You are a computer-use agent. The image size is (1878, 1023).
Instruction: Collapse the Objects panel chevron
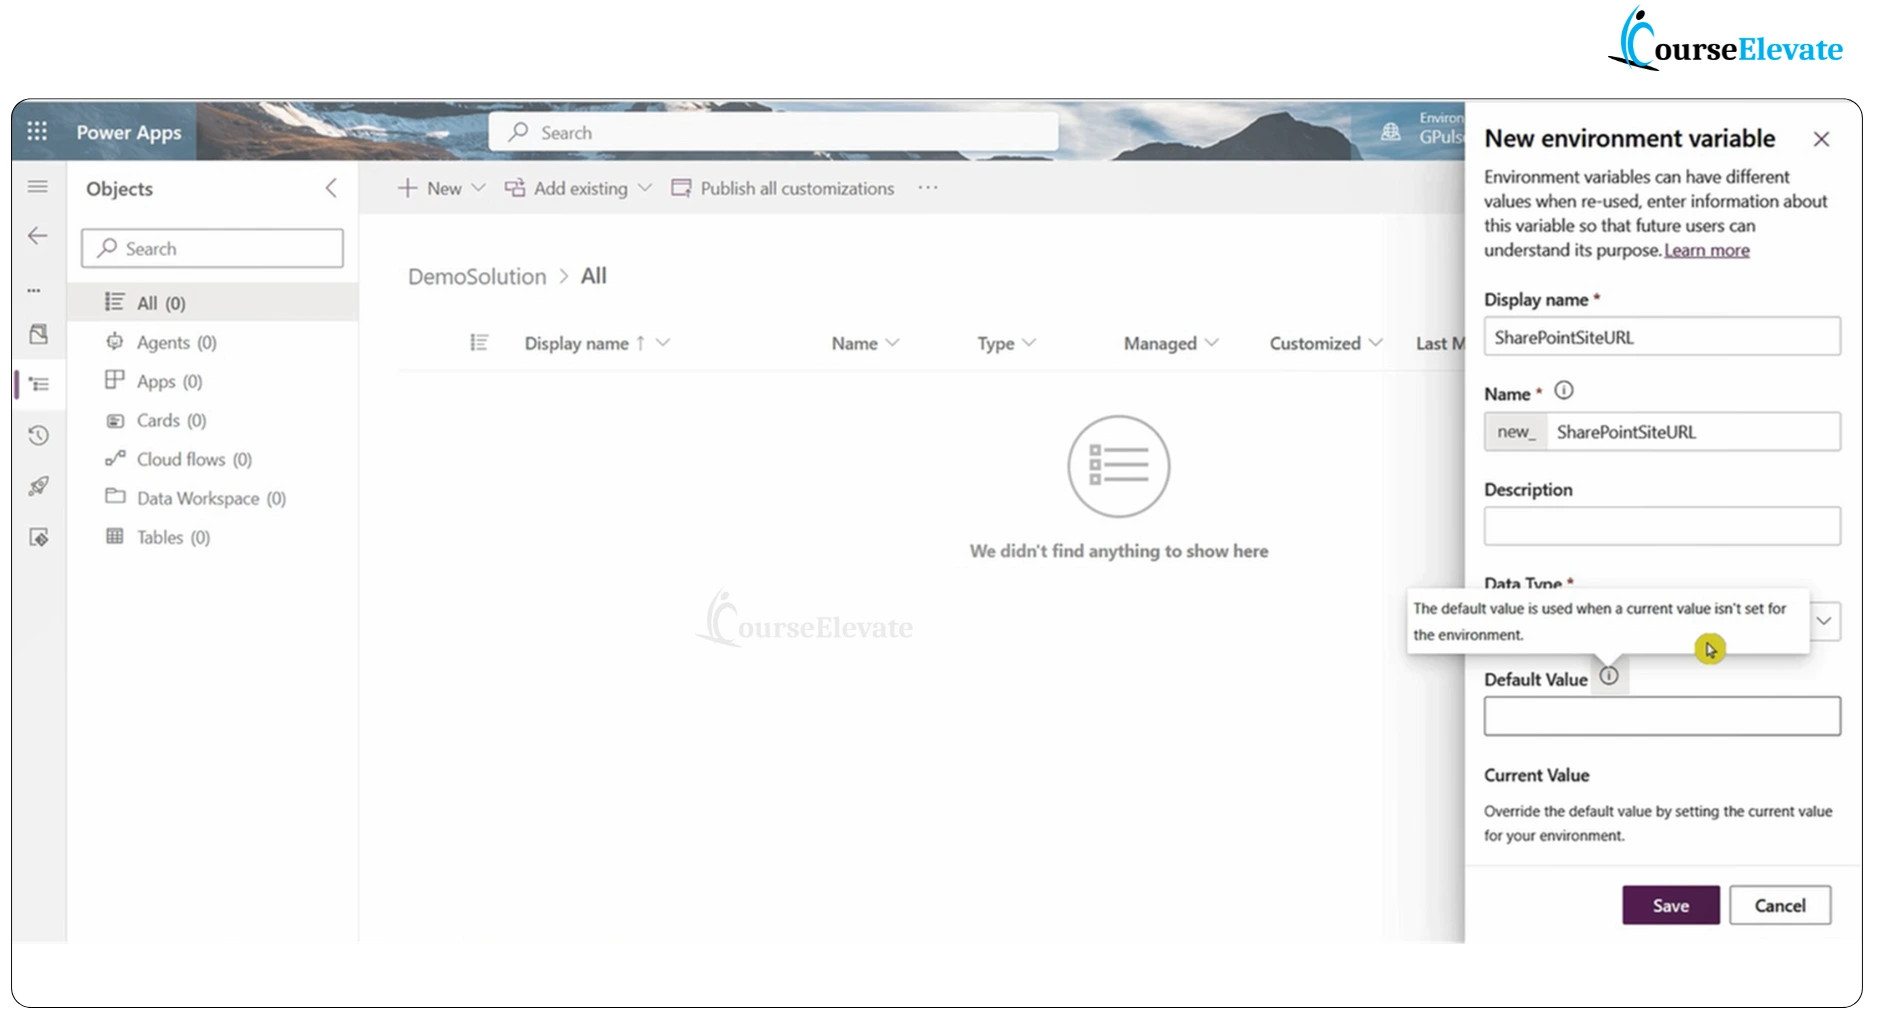click(331, 188)
